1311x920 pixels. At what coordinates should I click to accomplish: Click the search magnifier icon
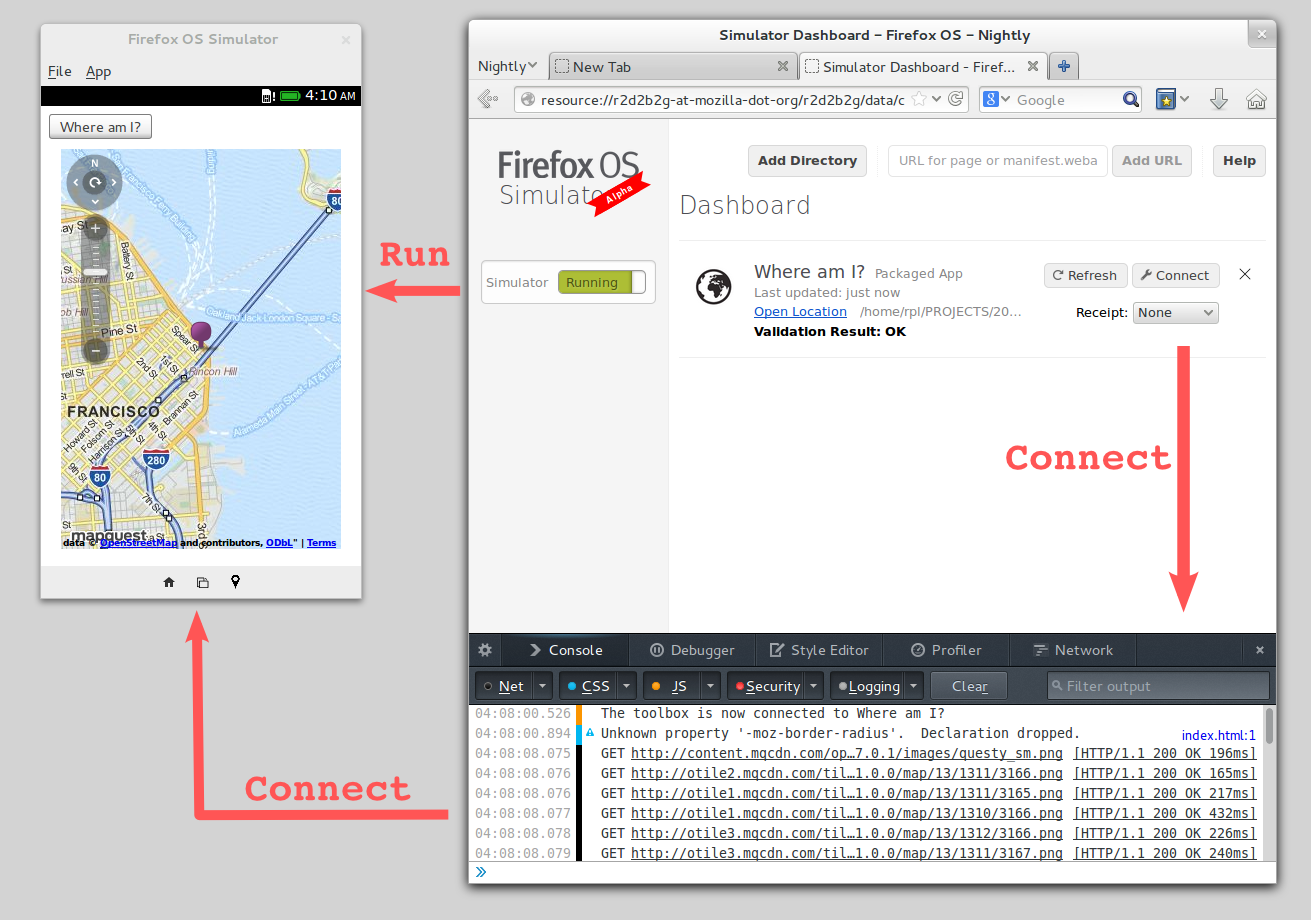tap(1131, 99)
